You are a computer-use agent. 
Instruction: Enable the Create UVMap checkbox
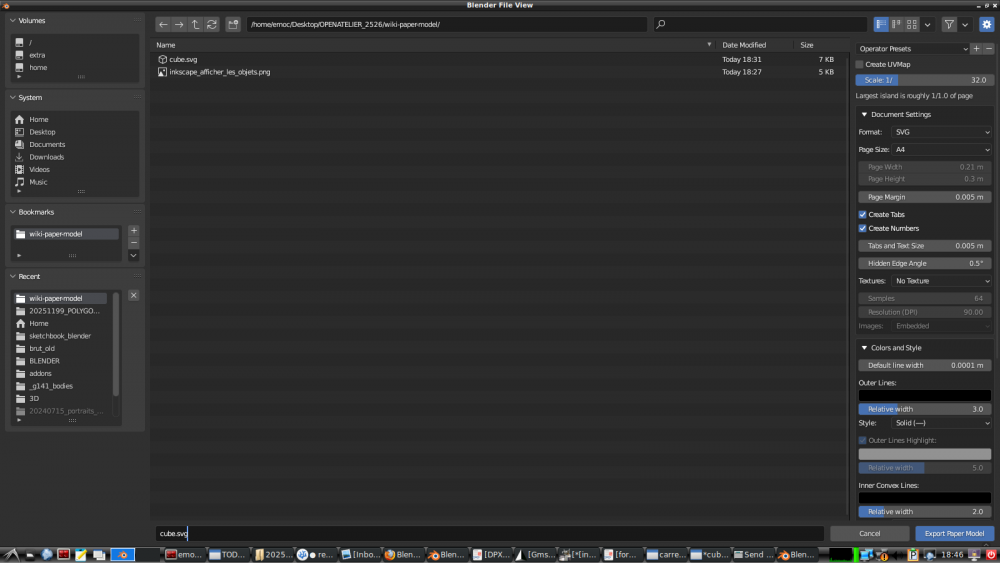pyautogui.click(x=860, y=64)
